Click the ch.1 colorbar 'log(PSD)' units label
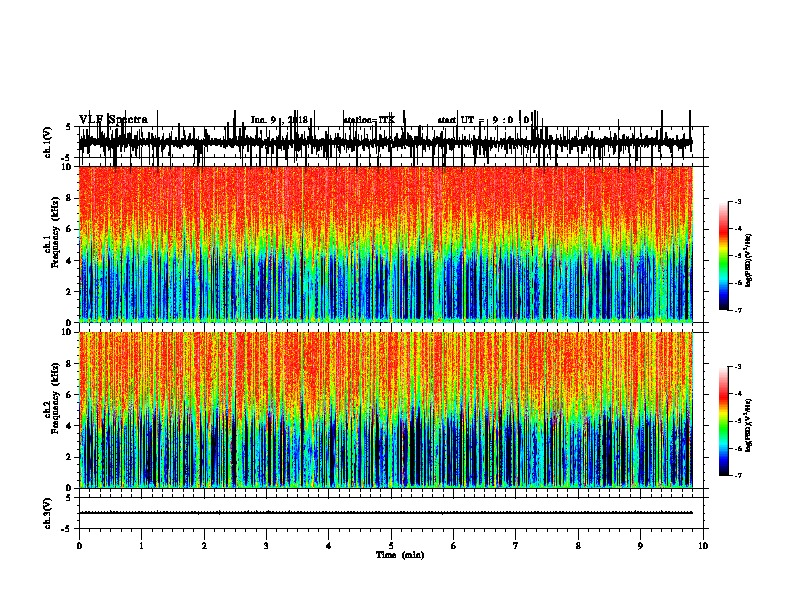Viewport: 792px width, 612px height. 749,261
